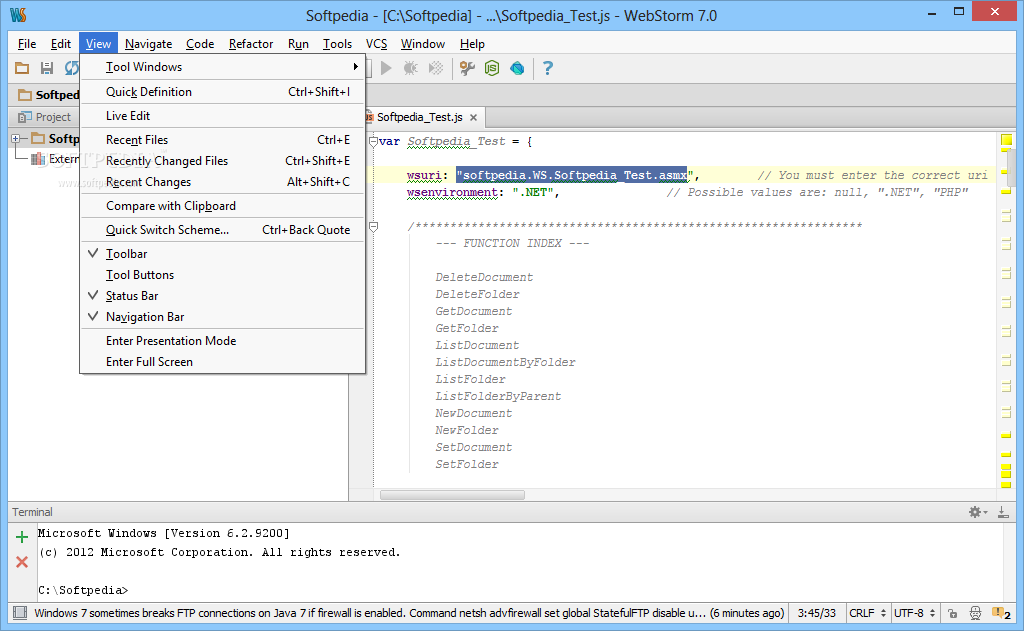
Task: Open the Navigate menu
Action: [x=148, y=44]
